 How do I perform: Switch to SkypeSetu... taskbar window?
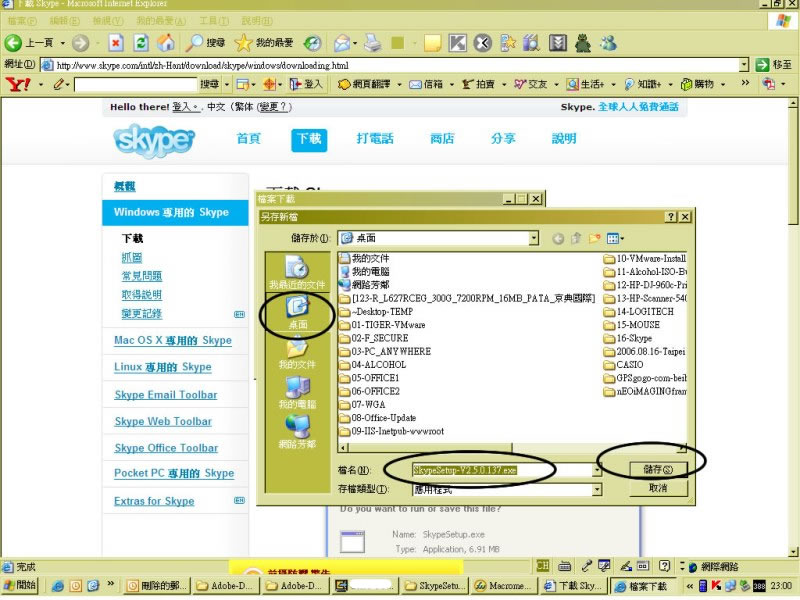point(435,586)
